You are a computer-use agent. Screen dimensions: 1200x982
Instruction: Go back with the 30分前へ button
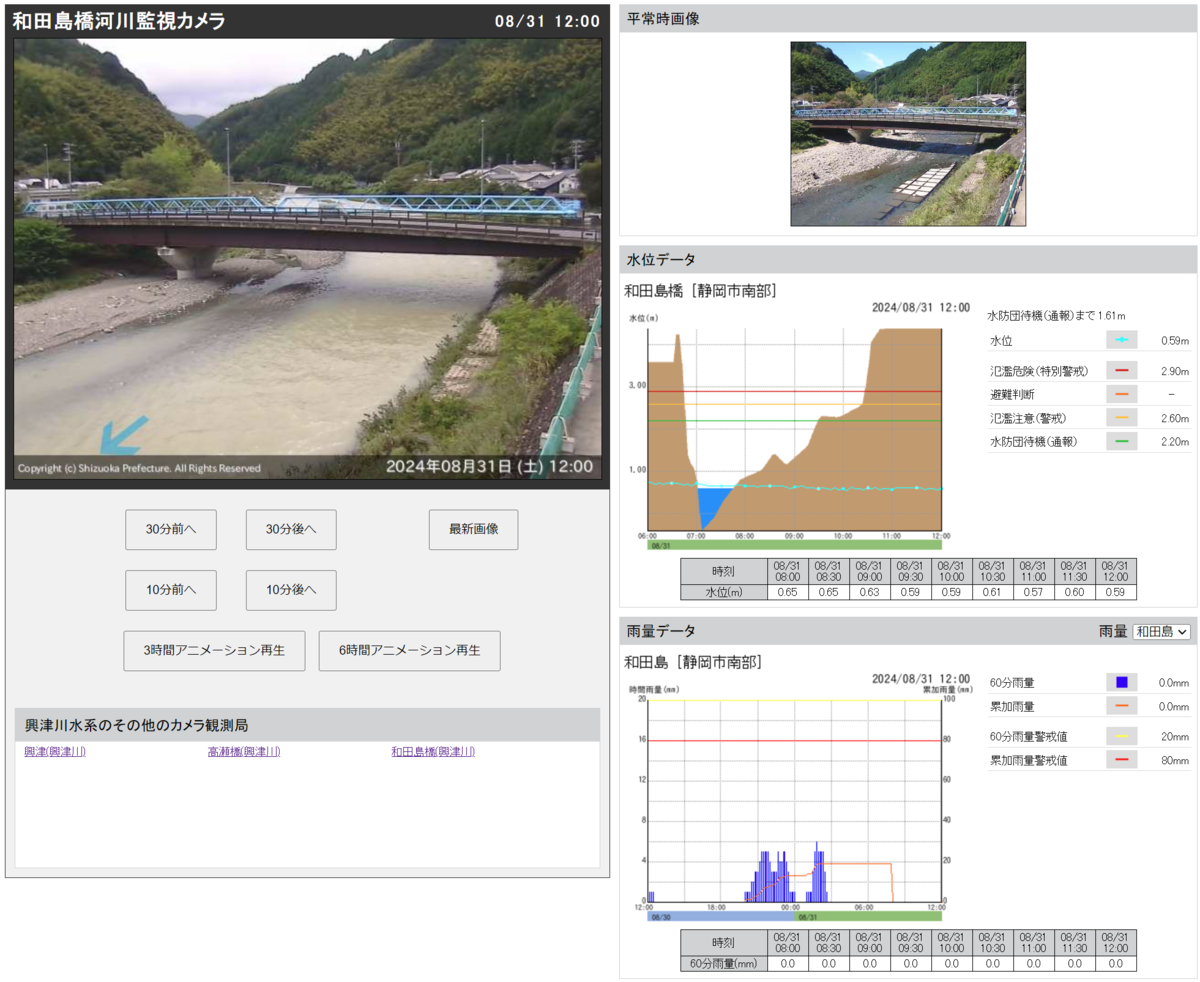click(170, 530)
